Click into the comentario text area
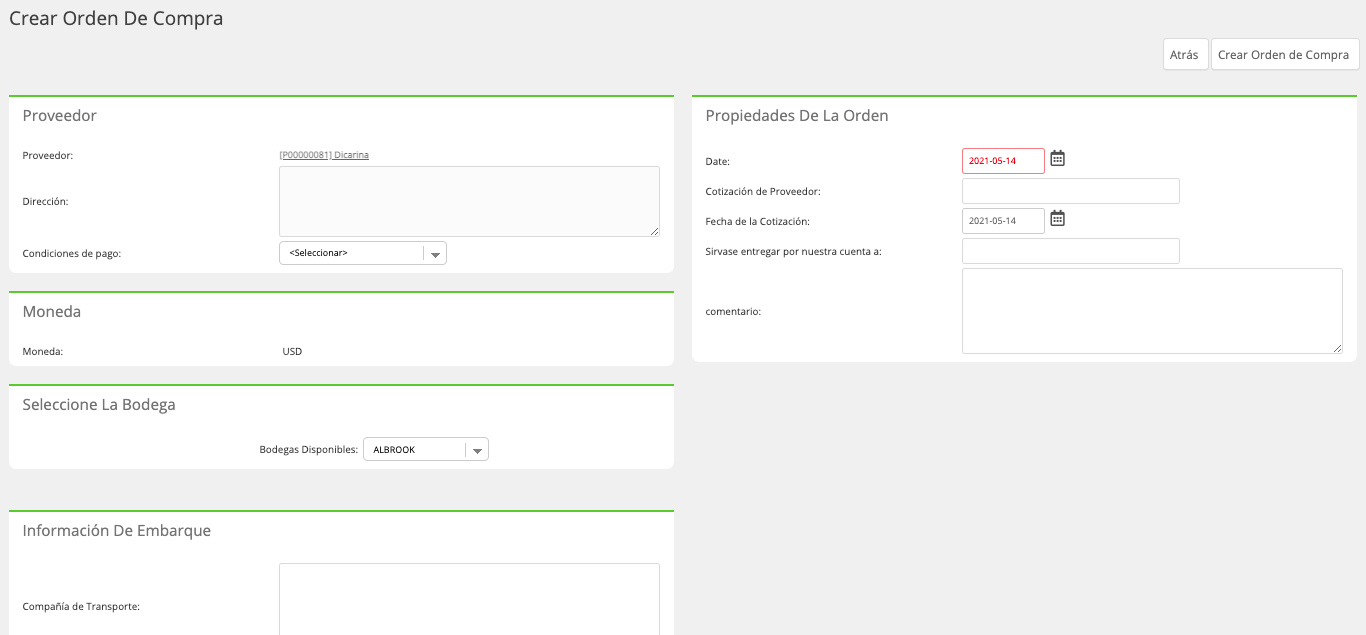Viewport: 1366px width, 635px height. point(1152,311)
